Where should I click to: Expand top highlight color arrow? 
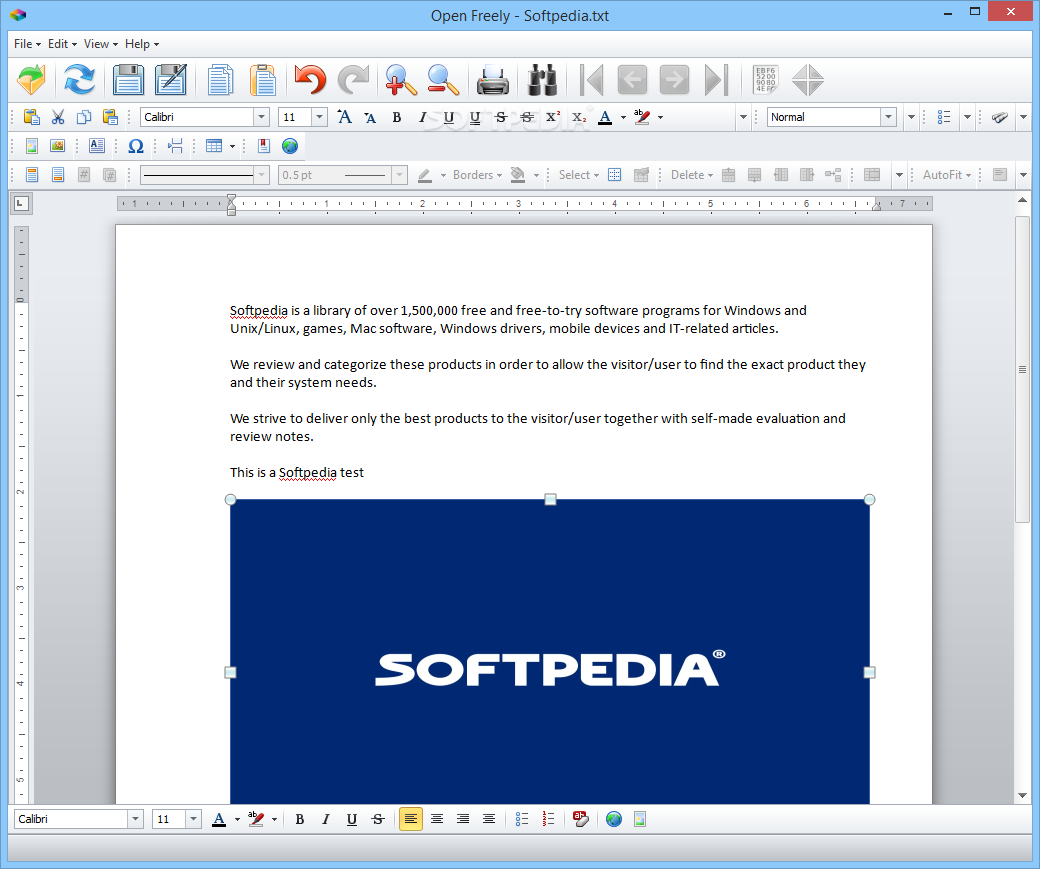(x=661, y=117)
